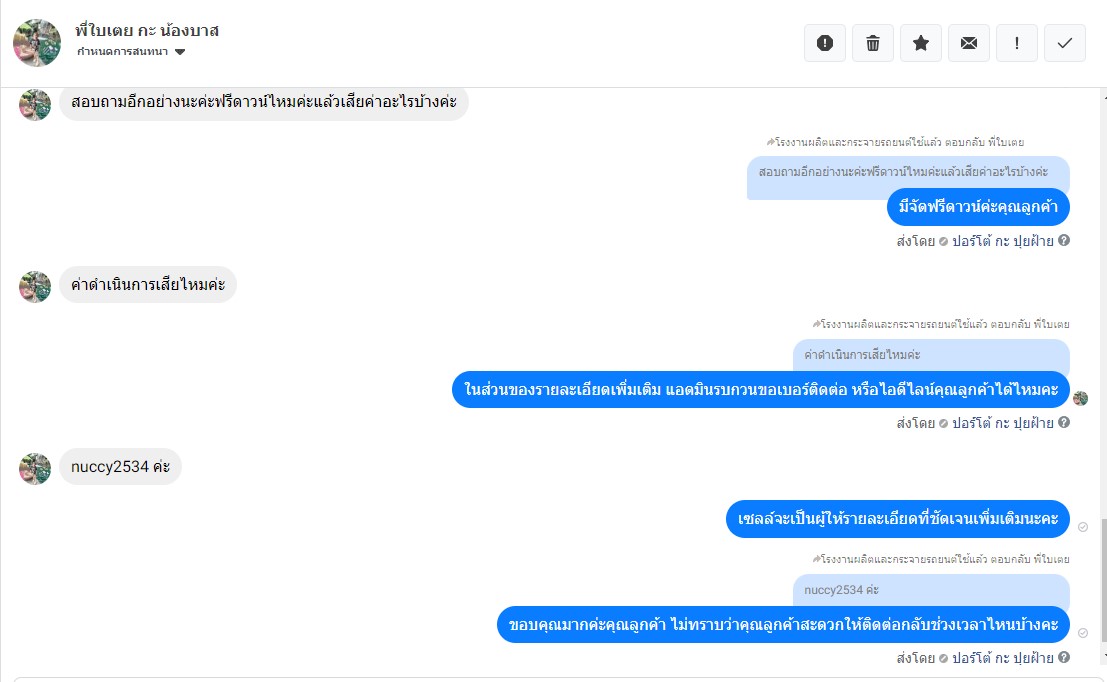Select the nuccy2534 customer message bubble
Image resolution: width=1107 pixels, height=682 pixels.
pos(120,467)
